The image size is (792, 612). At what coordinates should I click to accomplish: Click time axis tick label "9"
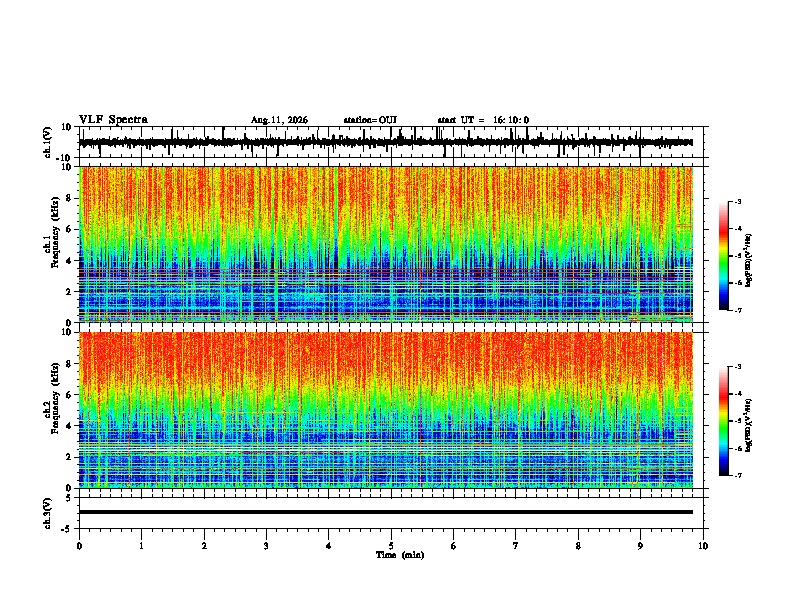pyautogui.click(x=640, y=546)
